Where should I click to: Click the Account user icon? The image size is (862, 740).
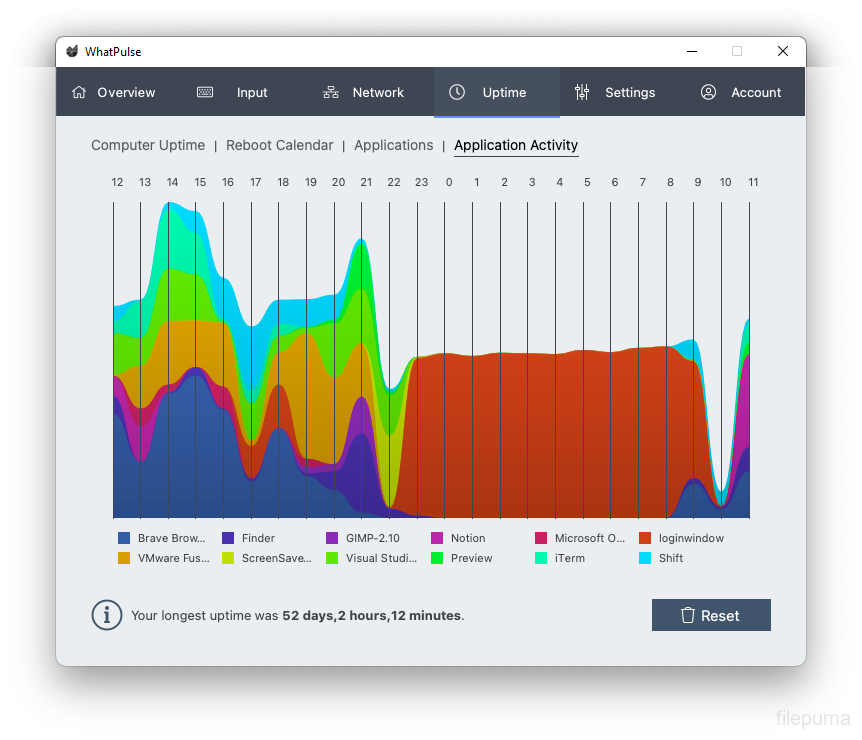pos(708,92)
